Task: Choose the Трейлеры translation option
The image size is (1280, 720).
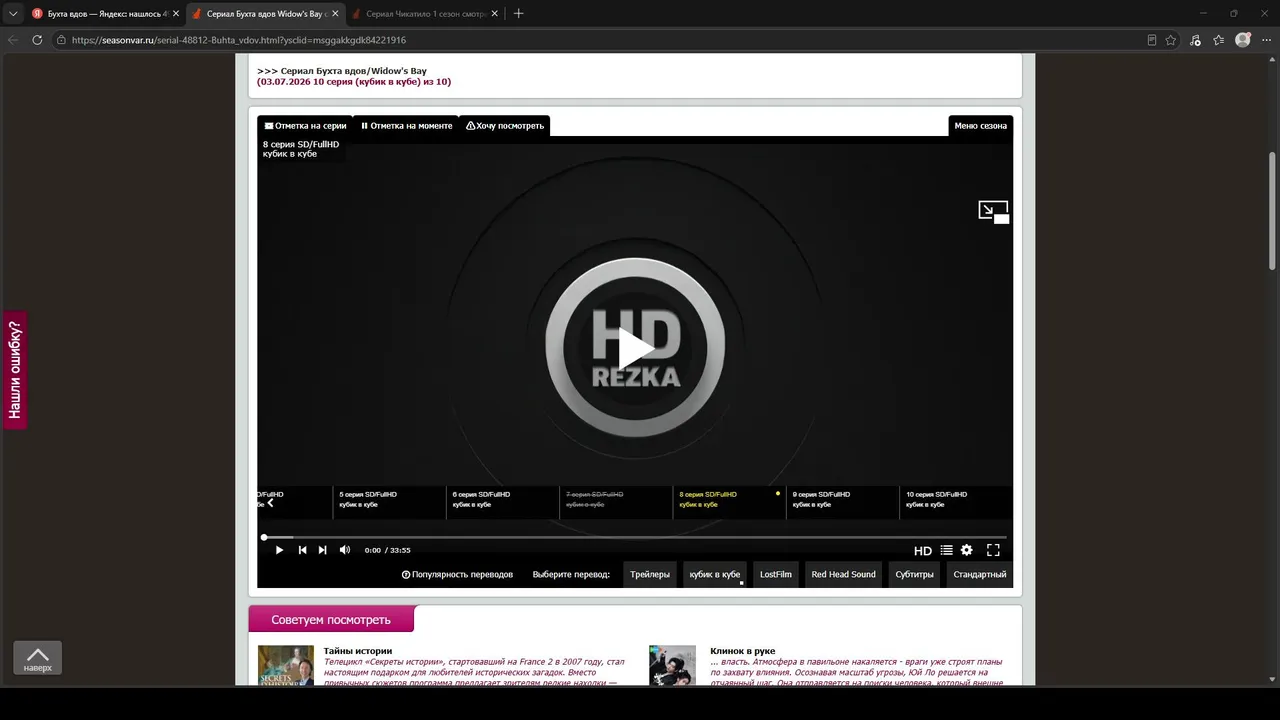Action: (650, 575)
